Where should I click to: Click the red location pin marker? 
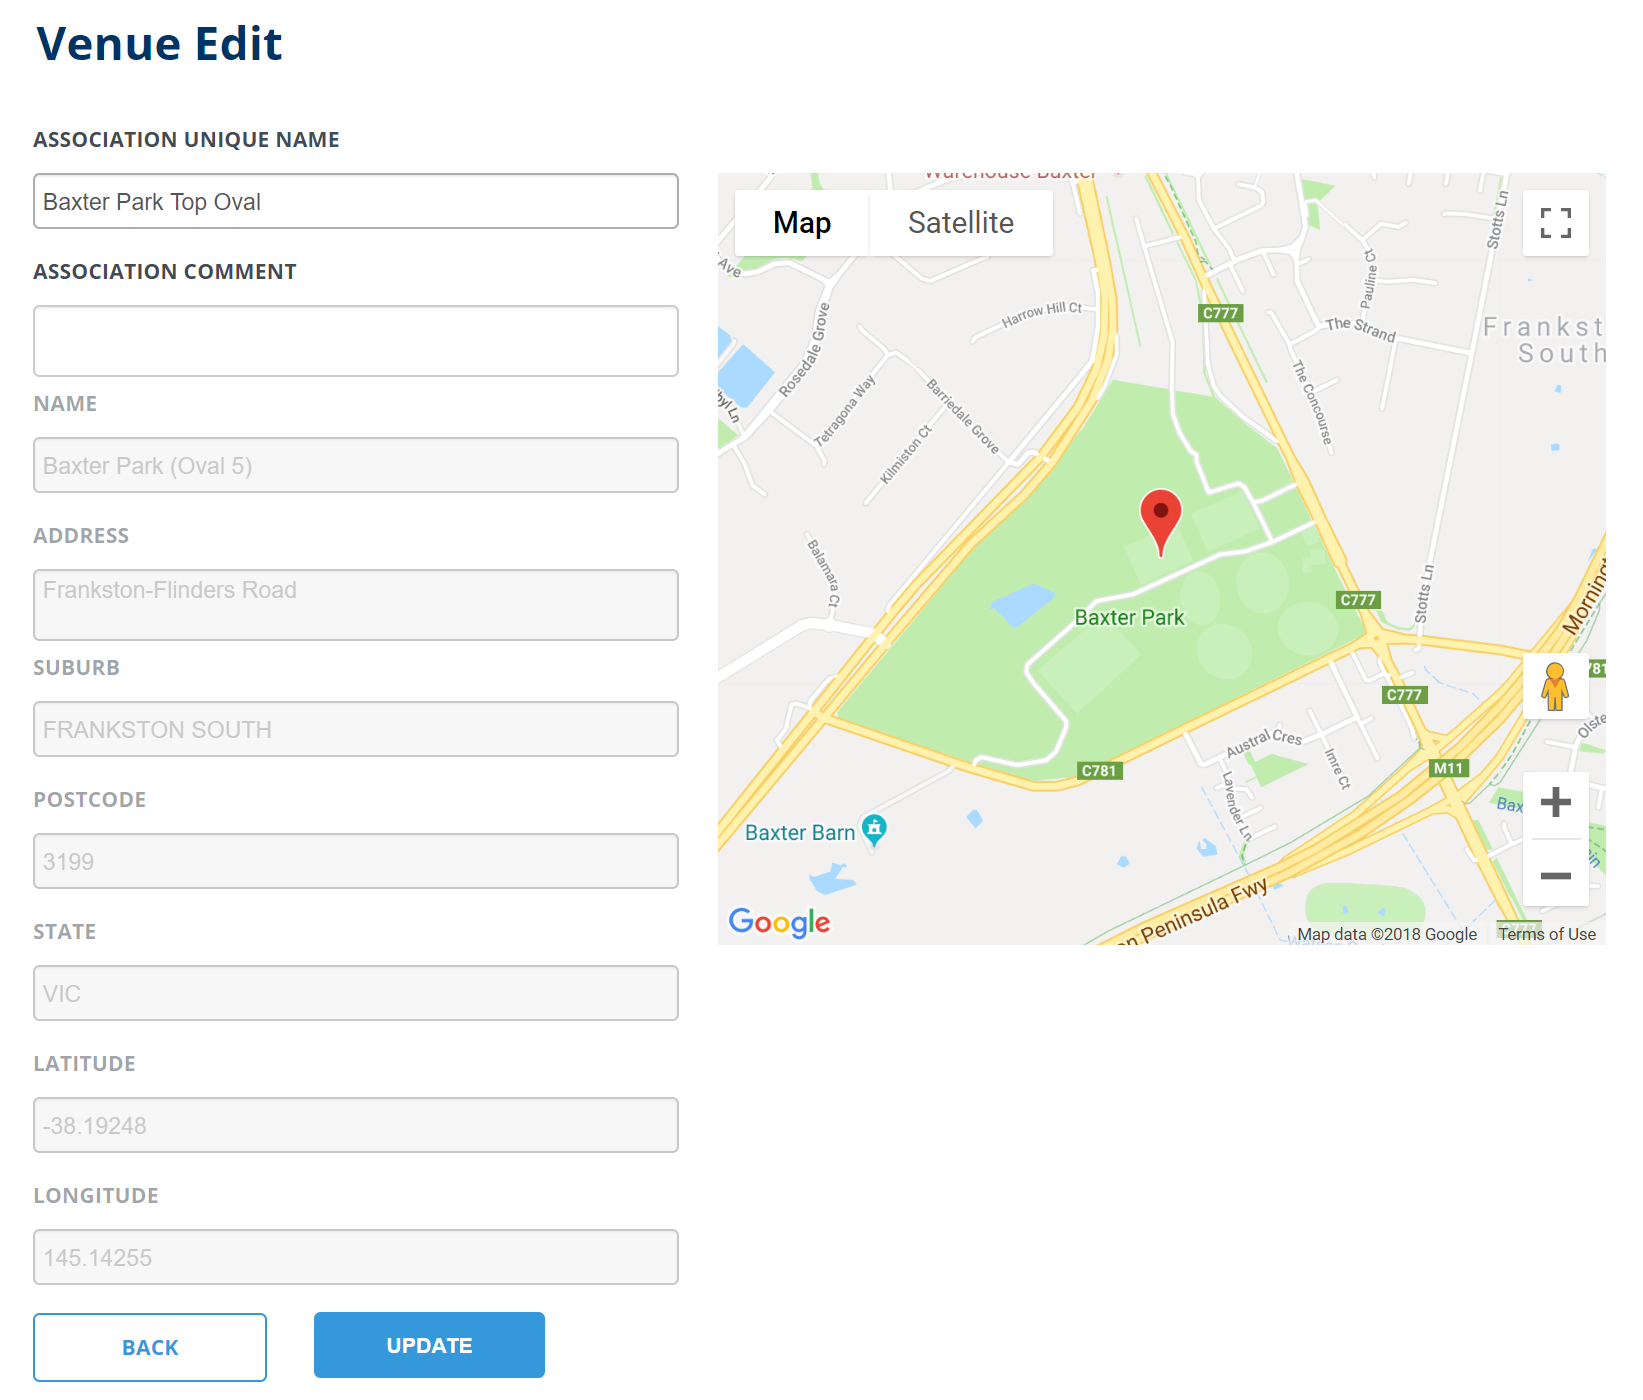tap(1161, 522)
